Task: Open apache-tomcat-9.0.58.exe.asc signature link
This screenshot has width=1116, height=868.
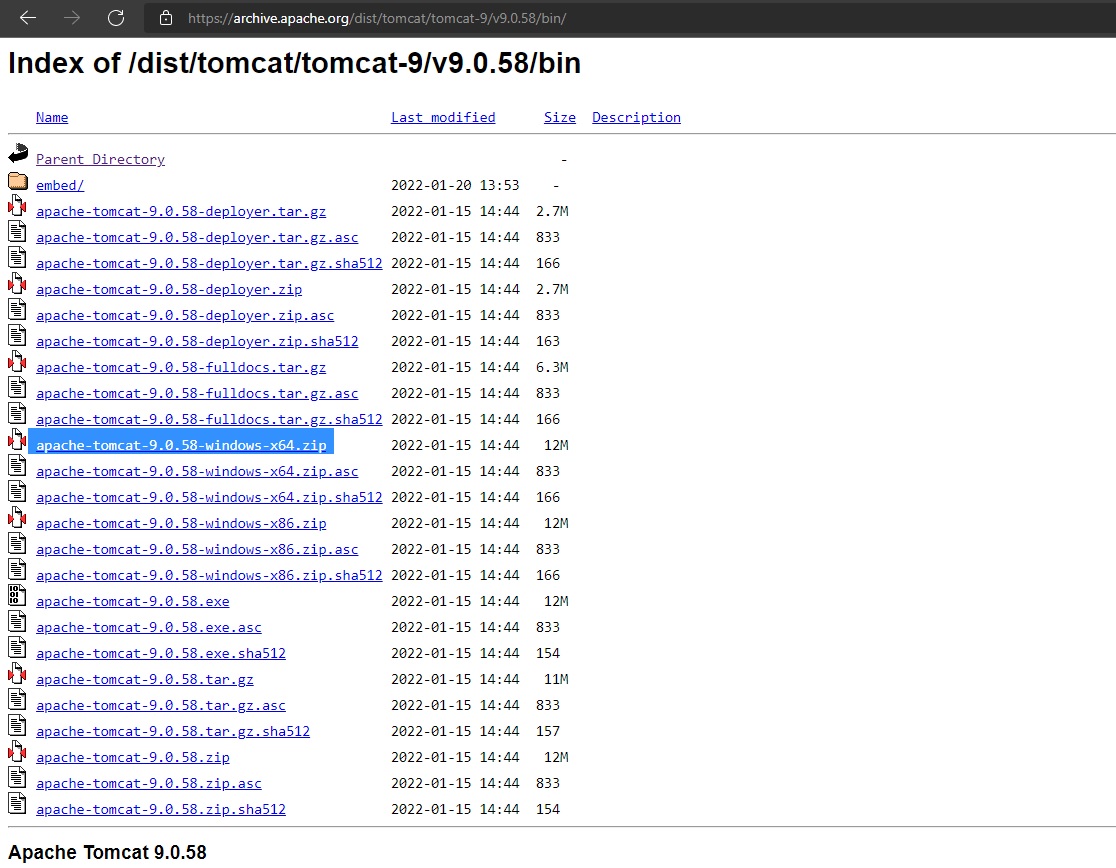Action: [149, 627]
